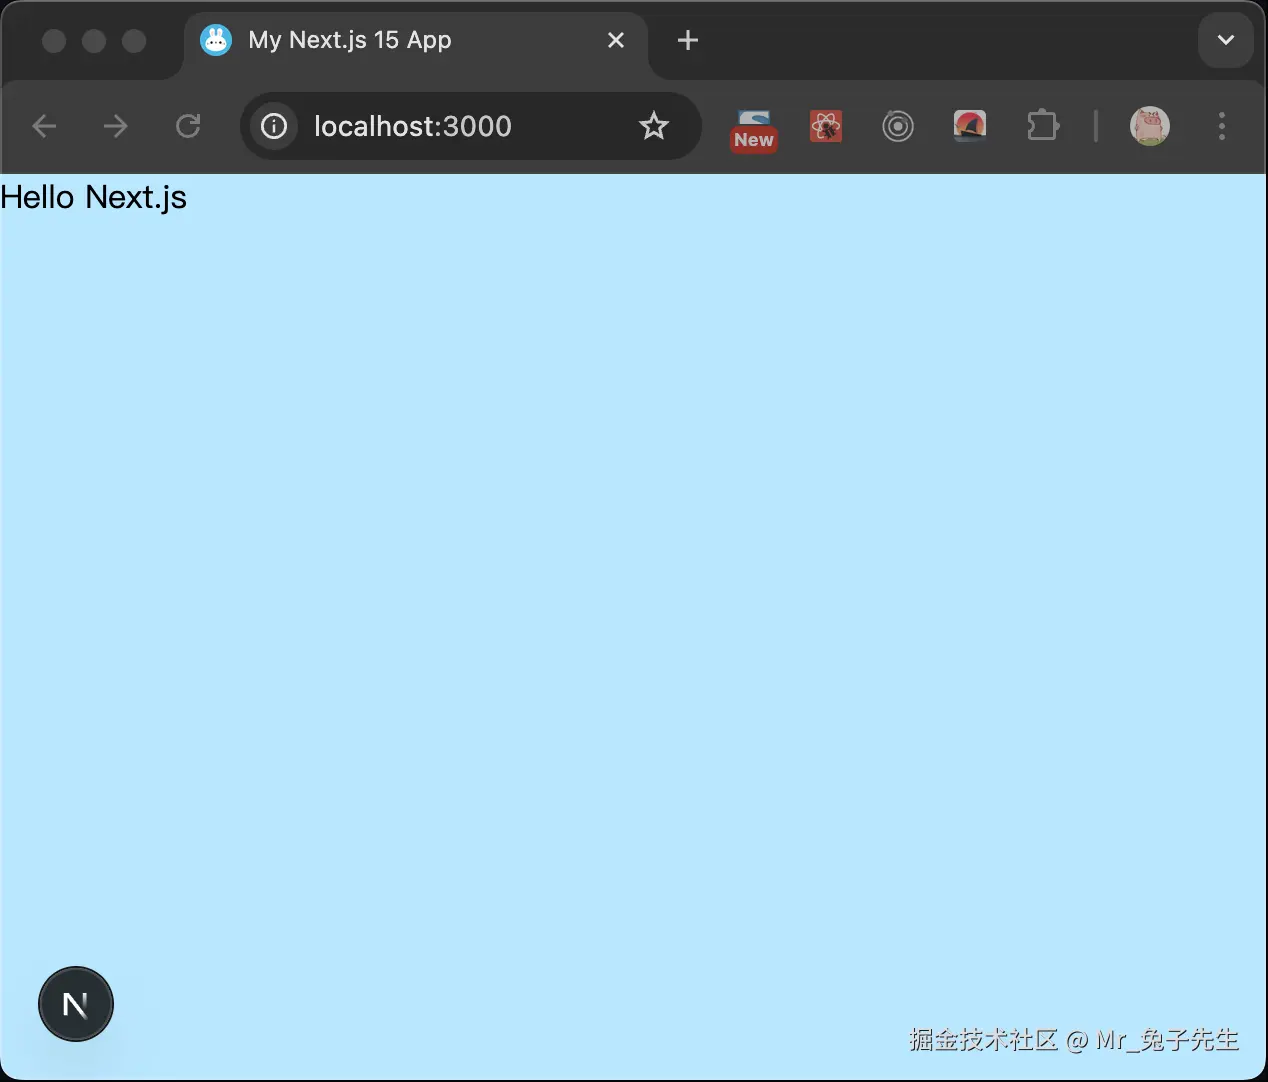
Task: Click the extension icon with New badge
Action: pyautogui.click(x=753, y=126)
